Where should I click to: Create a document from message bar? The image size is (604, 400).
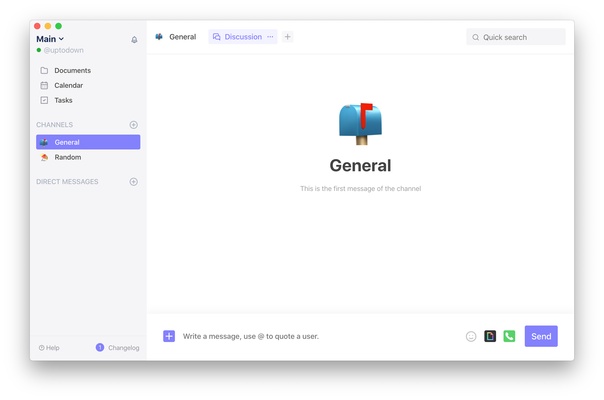490,336
